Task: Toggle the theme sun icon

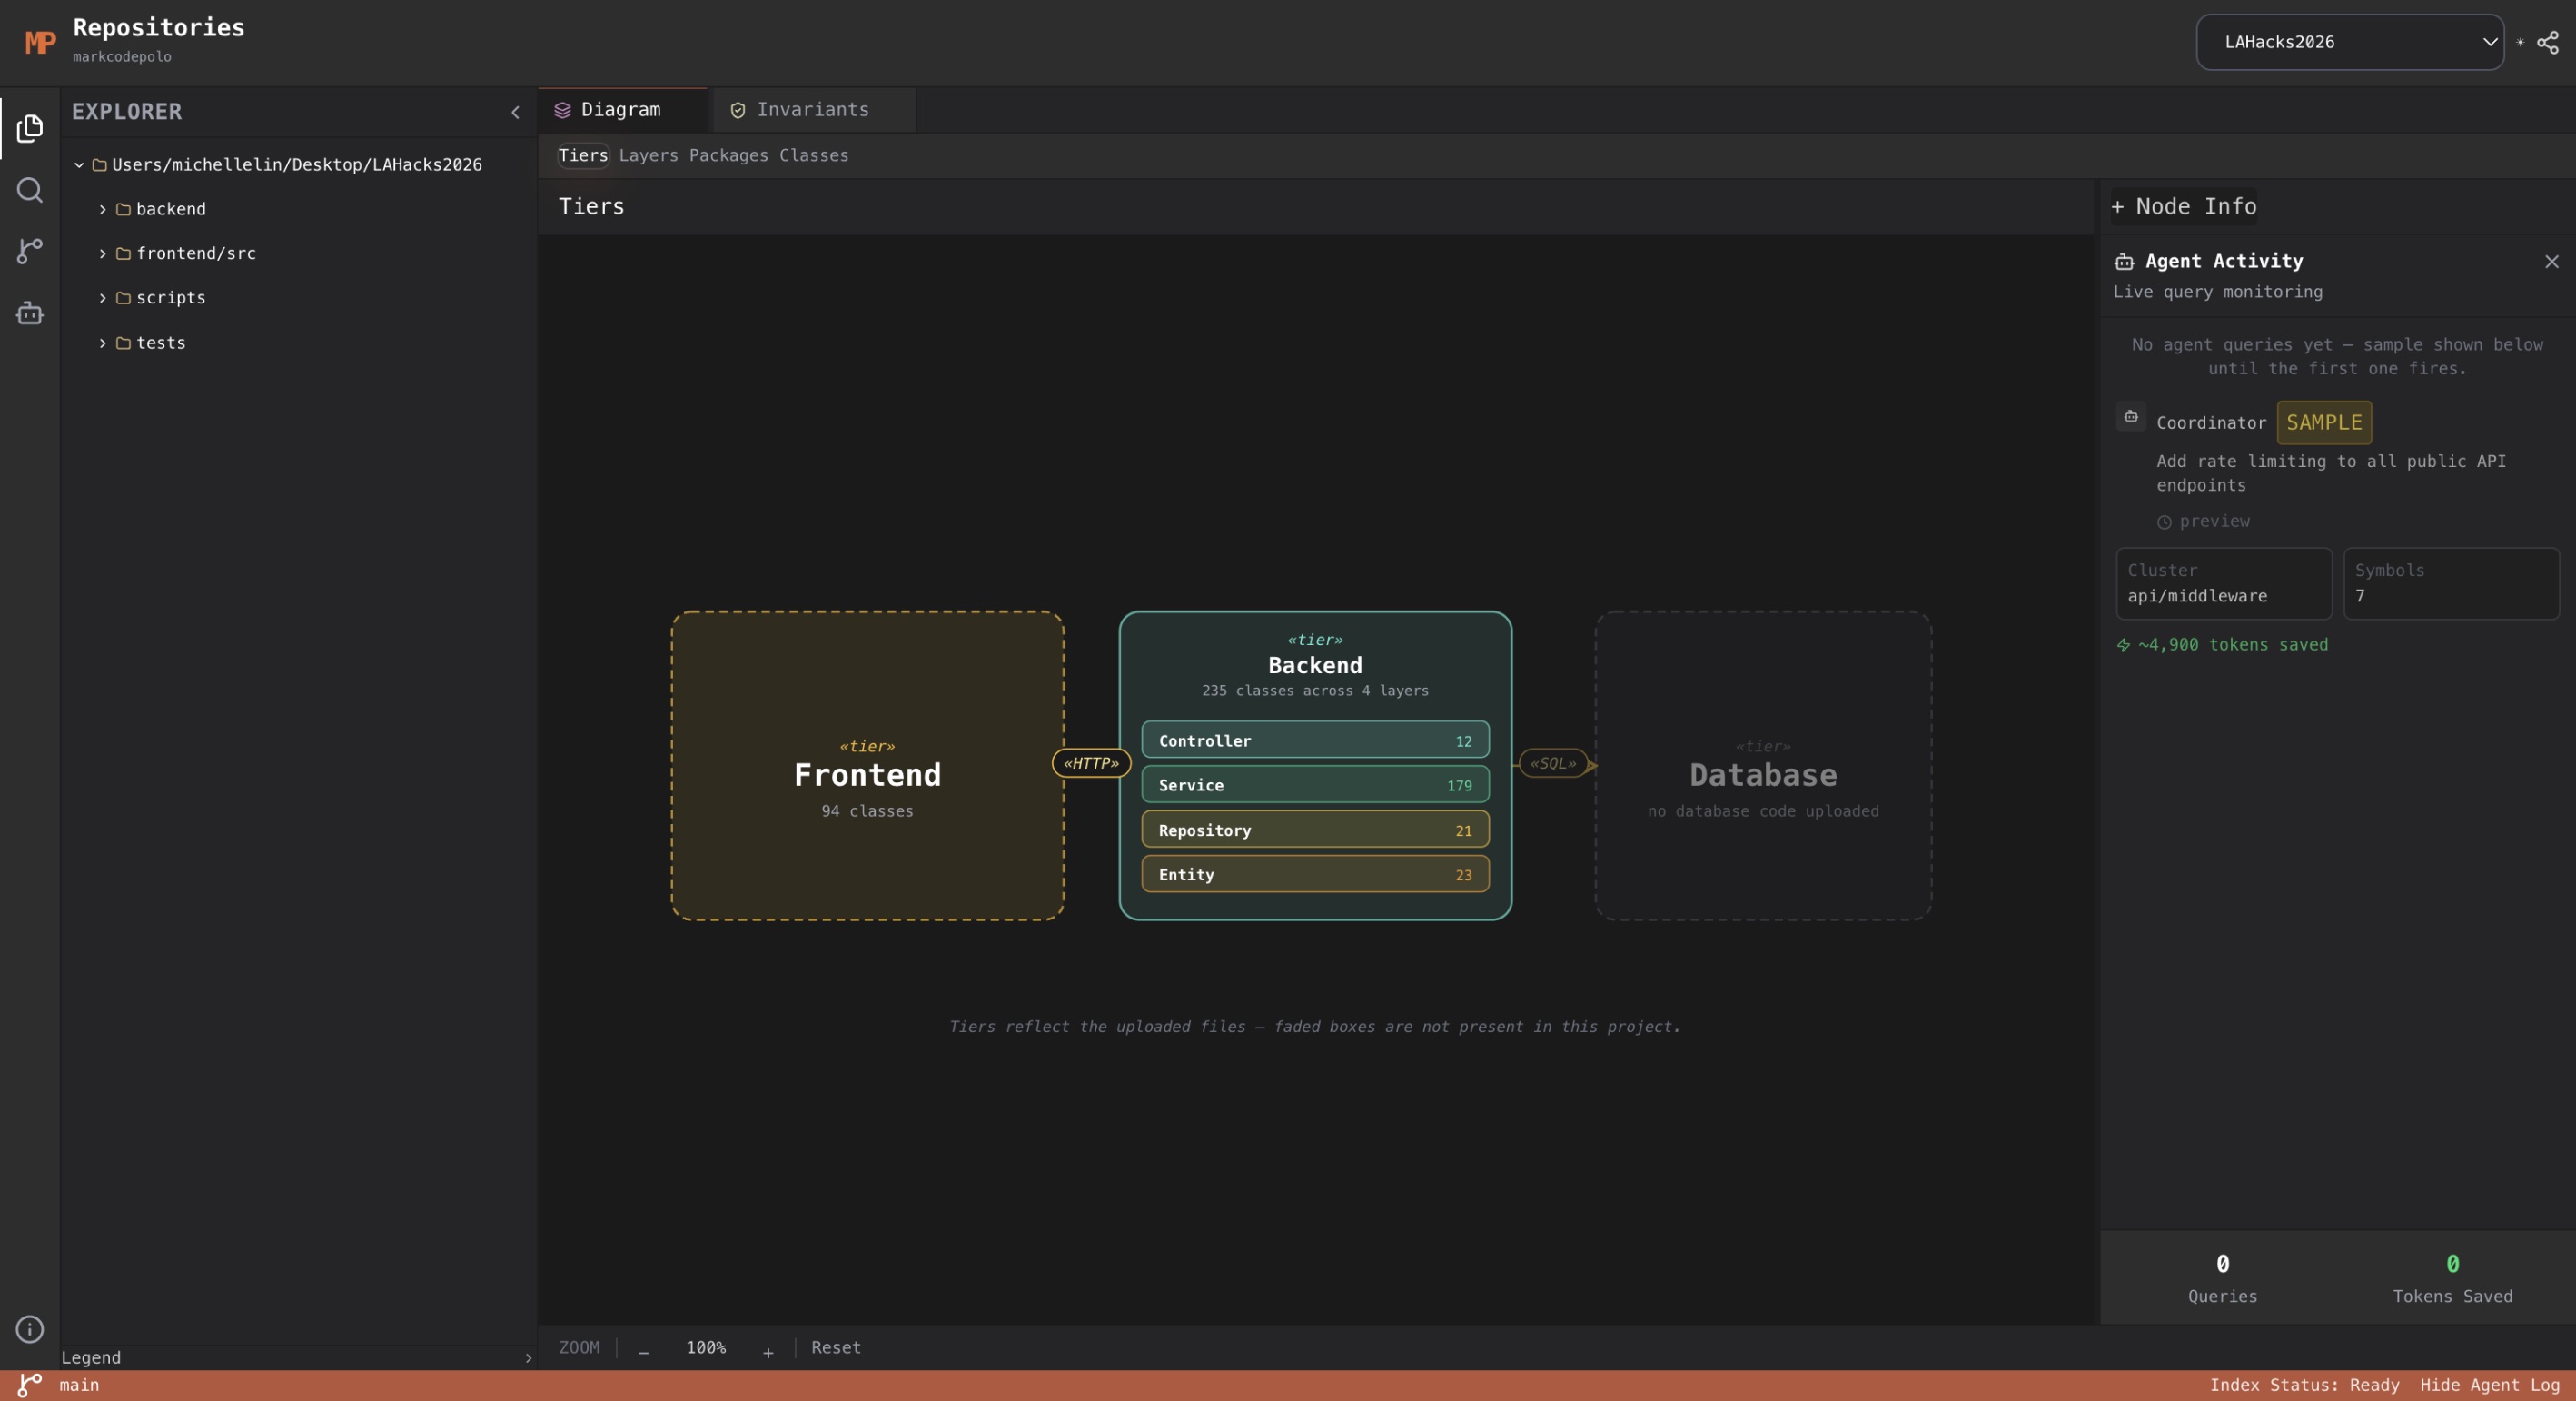Action: pos(2520,42)
